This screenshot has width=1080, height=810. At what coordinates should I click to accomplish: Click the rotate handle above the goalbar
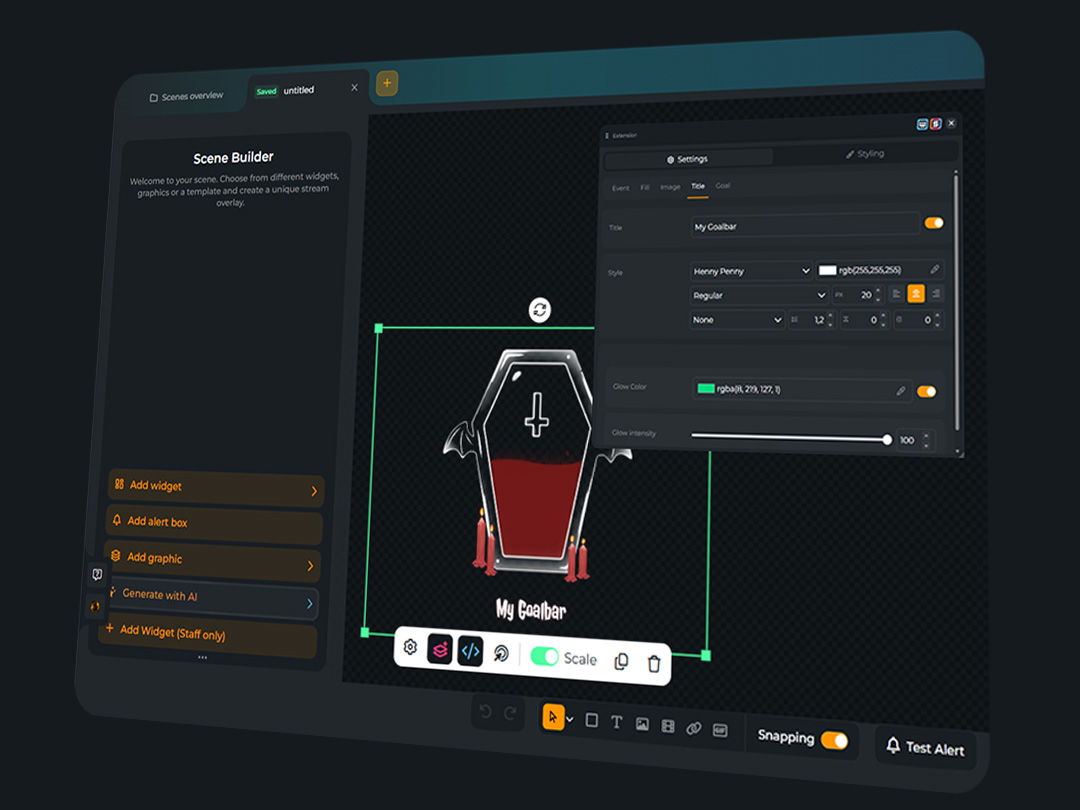coord(540,310)
